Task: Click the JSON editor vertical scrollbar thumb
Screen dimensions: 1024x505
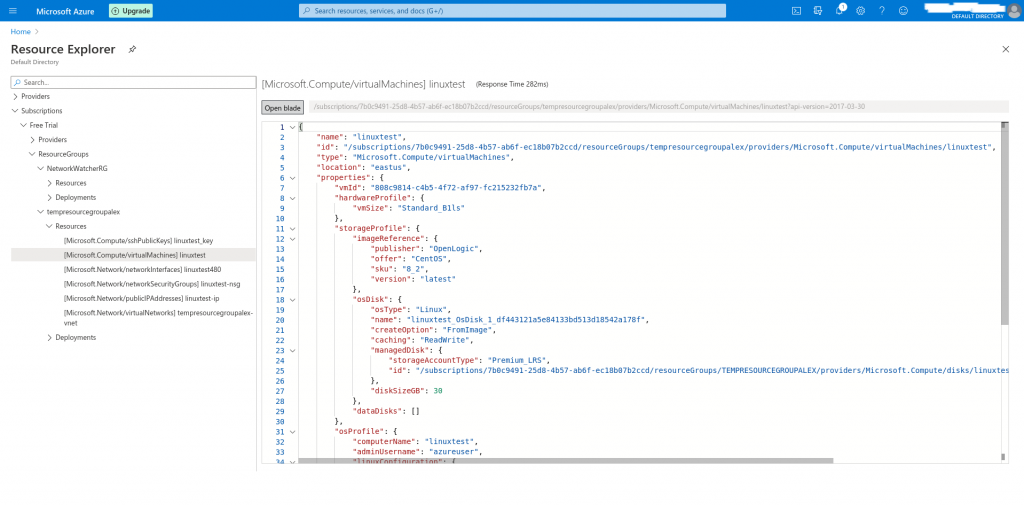Action: 1004,225
